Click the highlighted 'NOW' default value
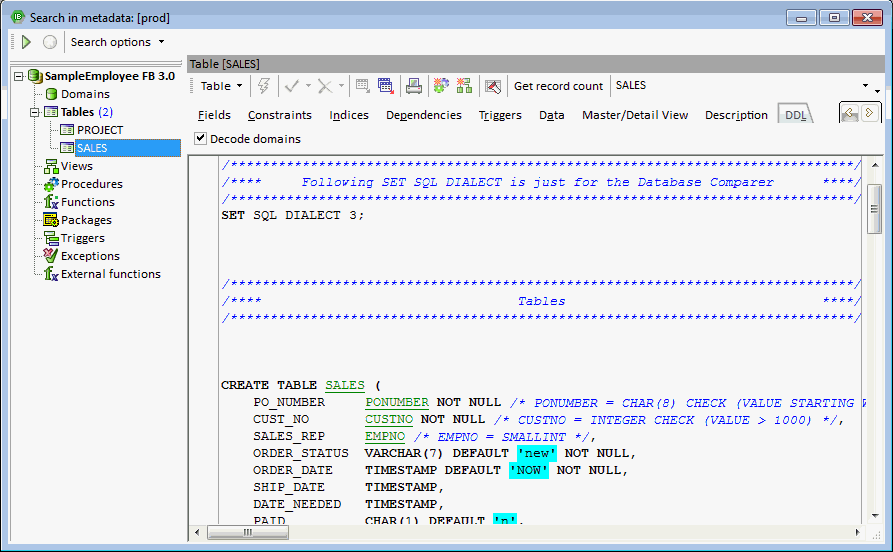893x552 pixels. point(529,471)
